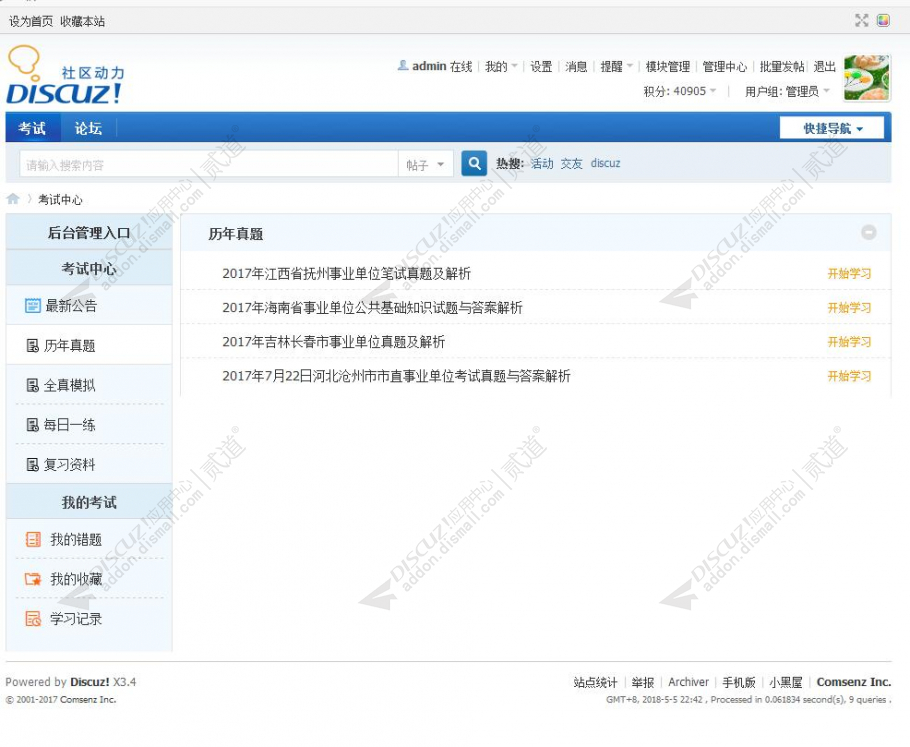
Task: Open the 快捷导航 dropdown
Action: (832, 128)
